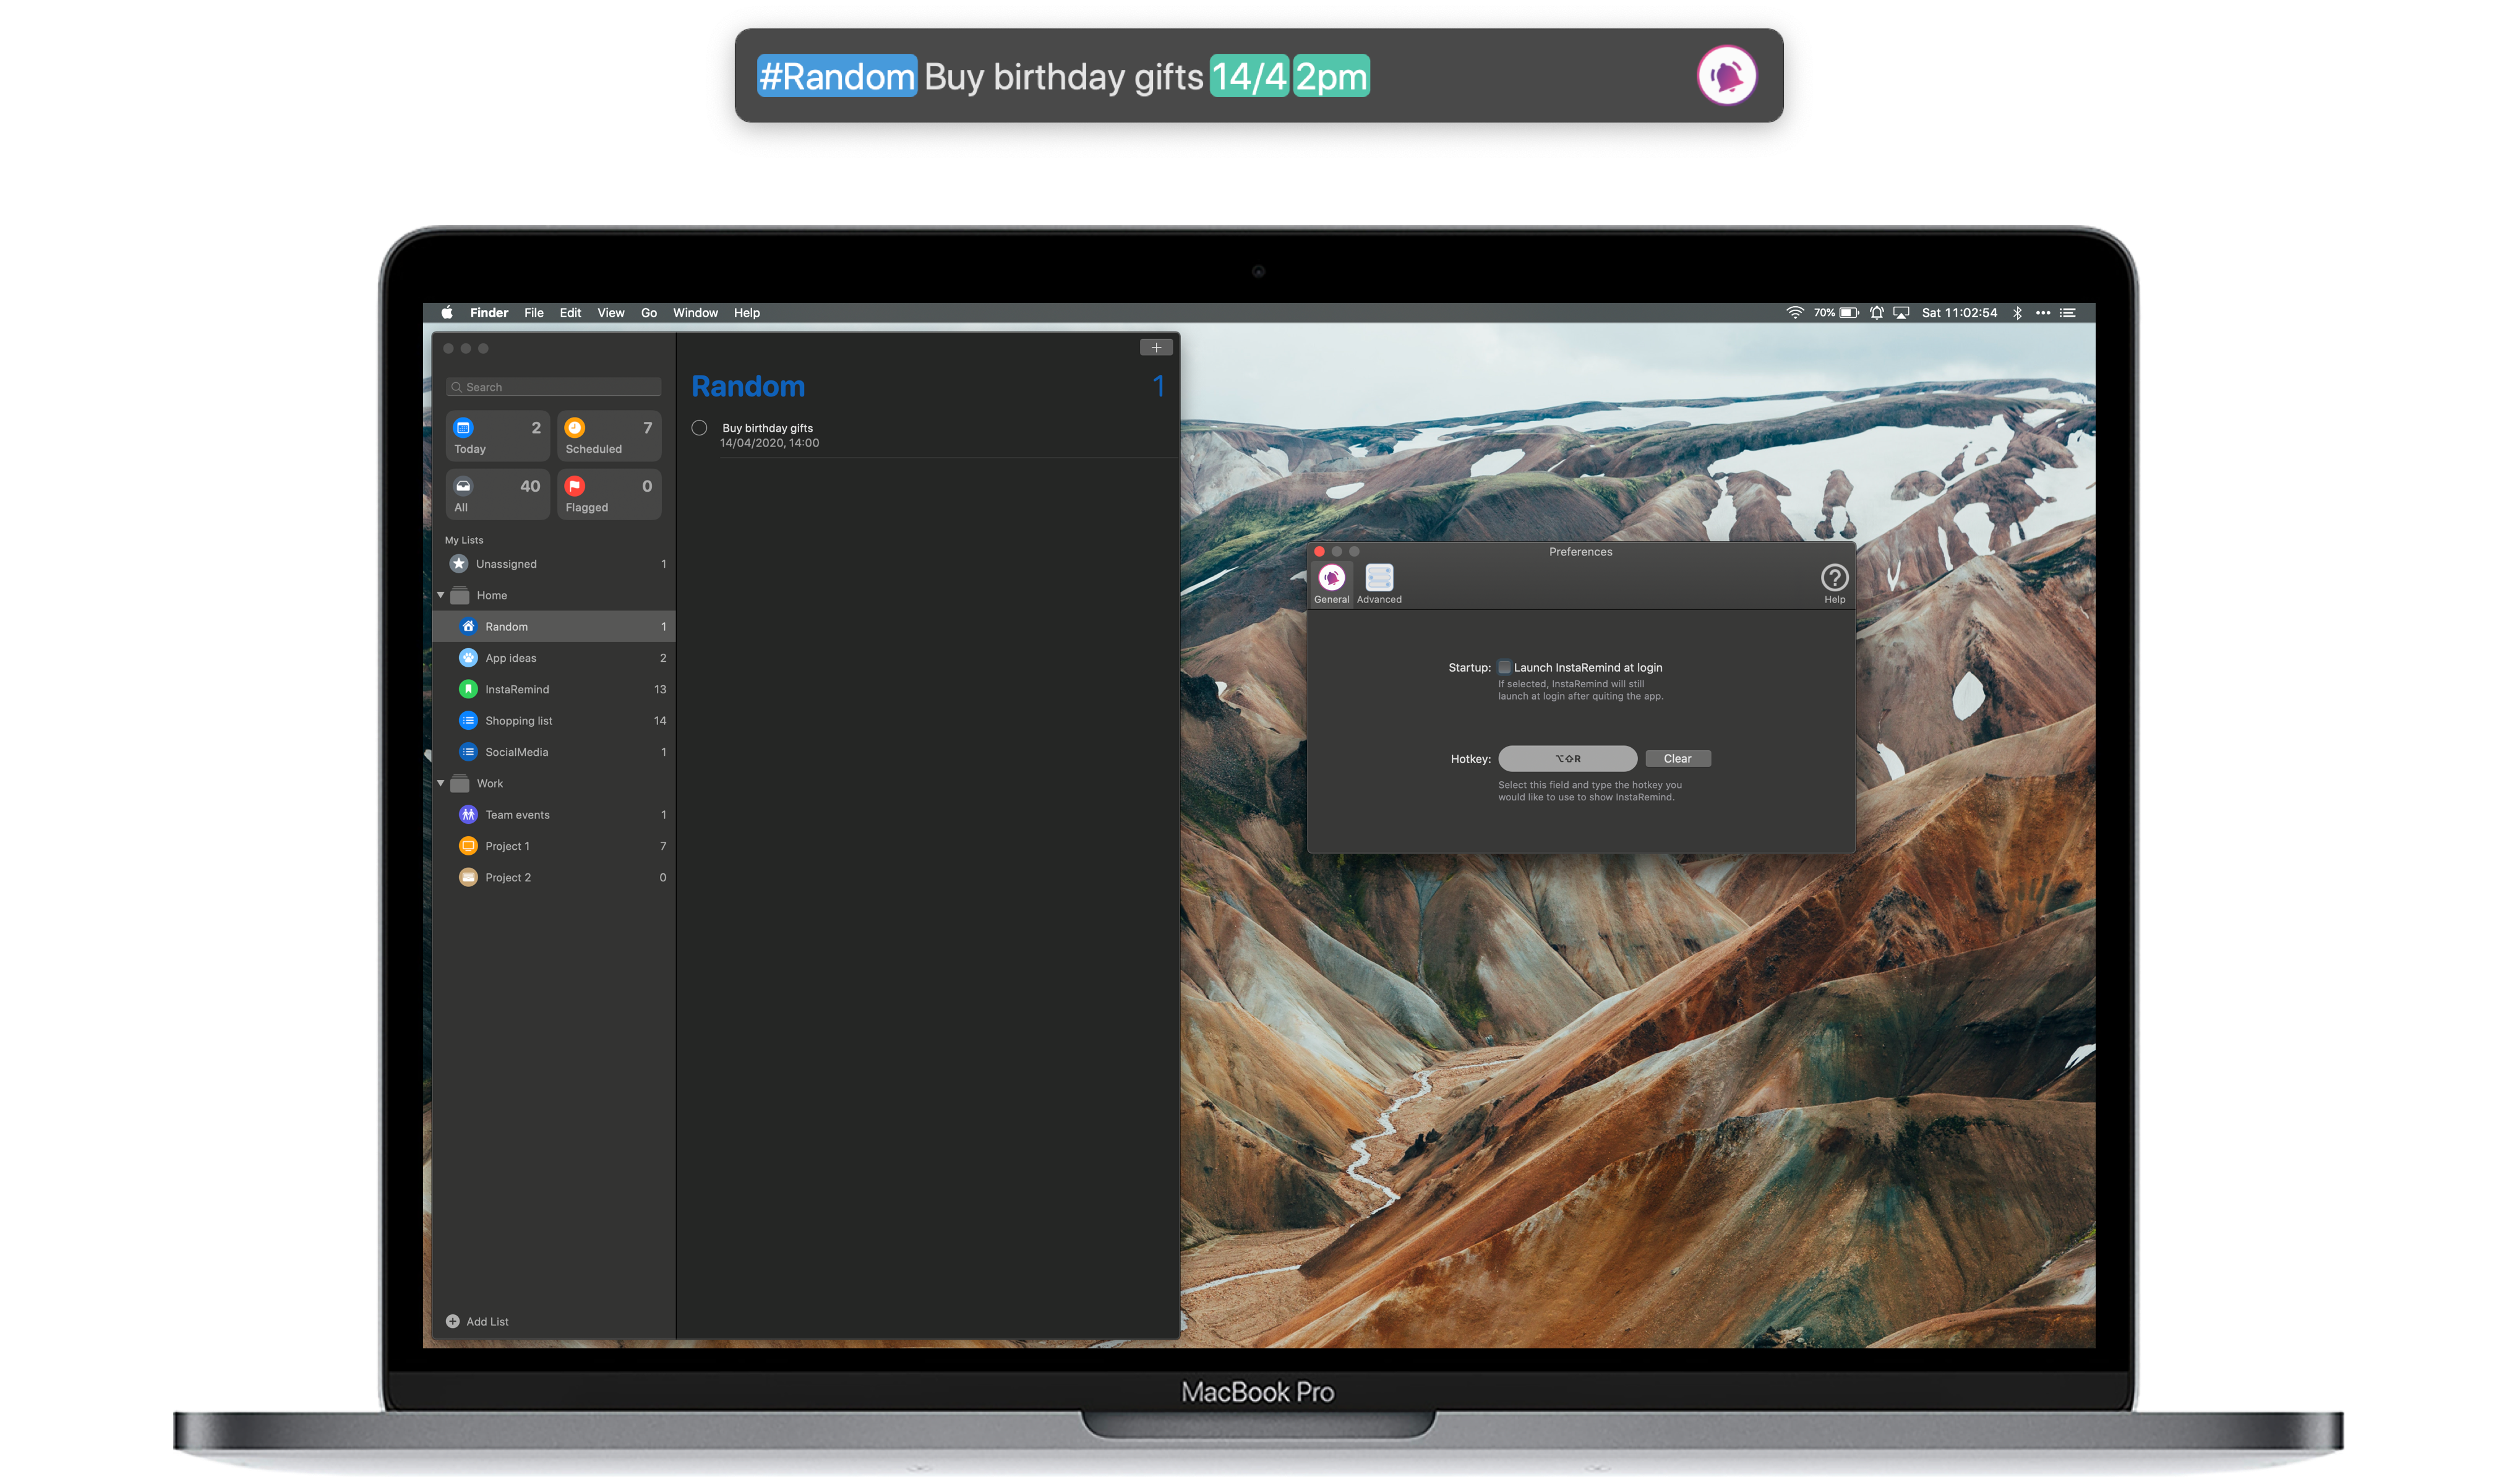2520x1477 pixels.
Task: Select the Today smart list tile
Action: click(x=498, y=436)
